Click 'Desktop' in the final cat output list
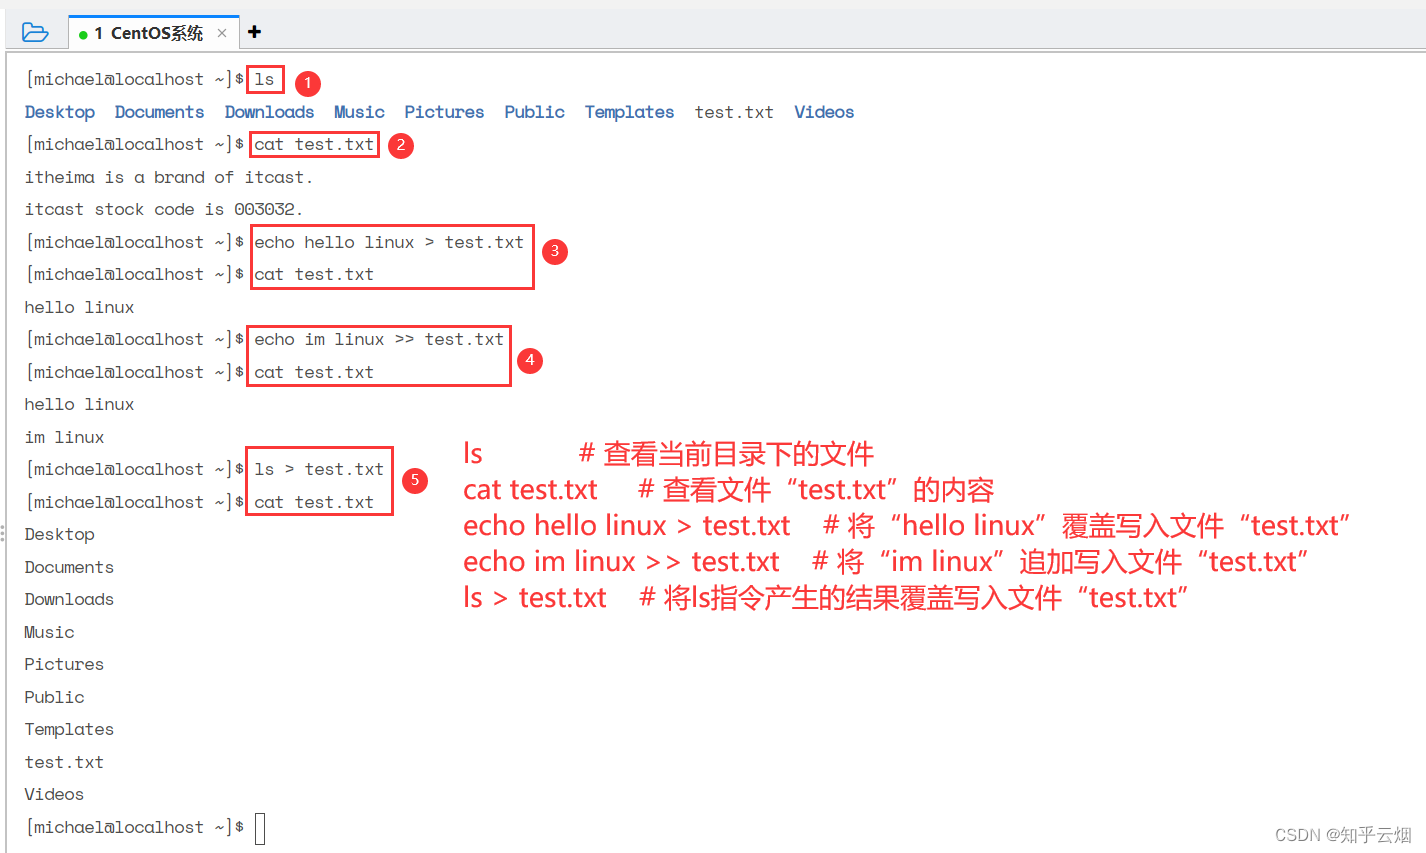This screenshot has height=853, width=1426. coord(60,534)
